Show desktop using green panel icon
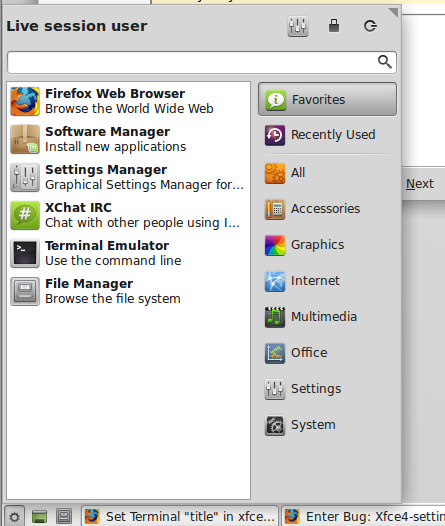The image size is (445, 526). (x=39, y=517)
